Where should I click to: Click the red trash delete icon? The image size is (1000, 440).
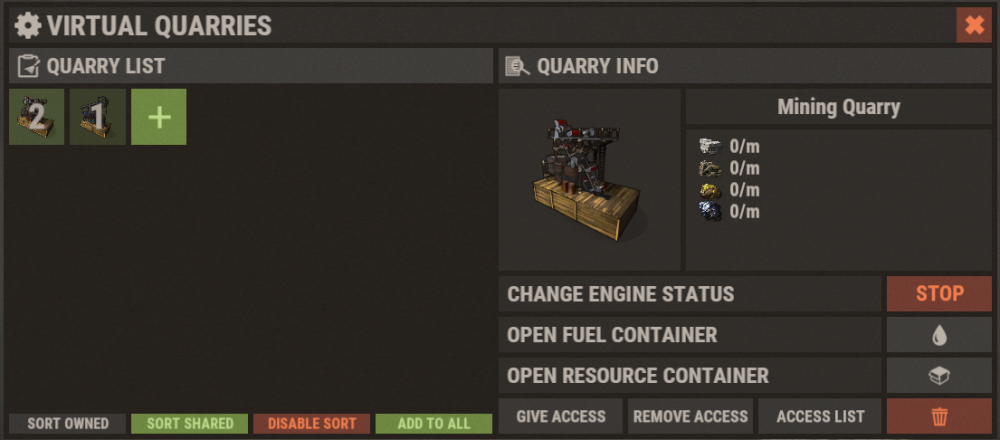tap(939, 416)
